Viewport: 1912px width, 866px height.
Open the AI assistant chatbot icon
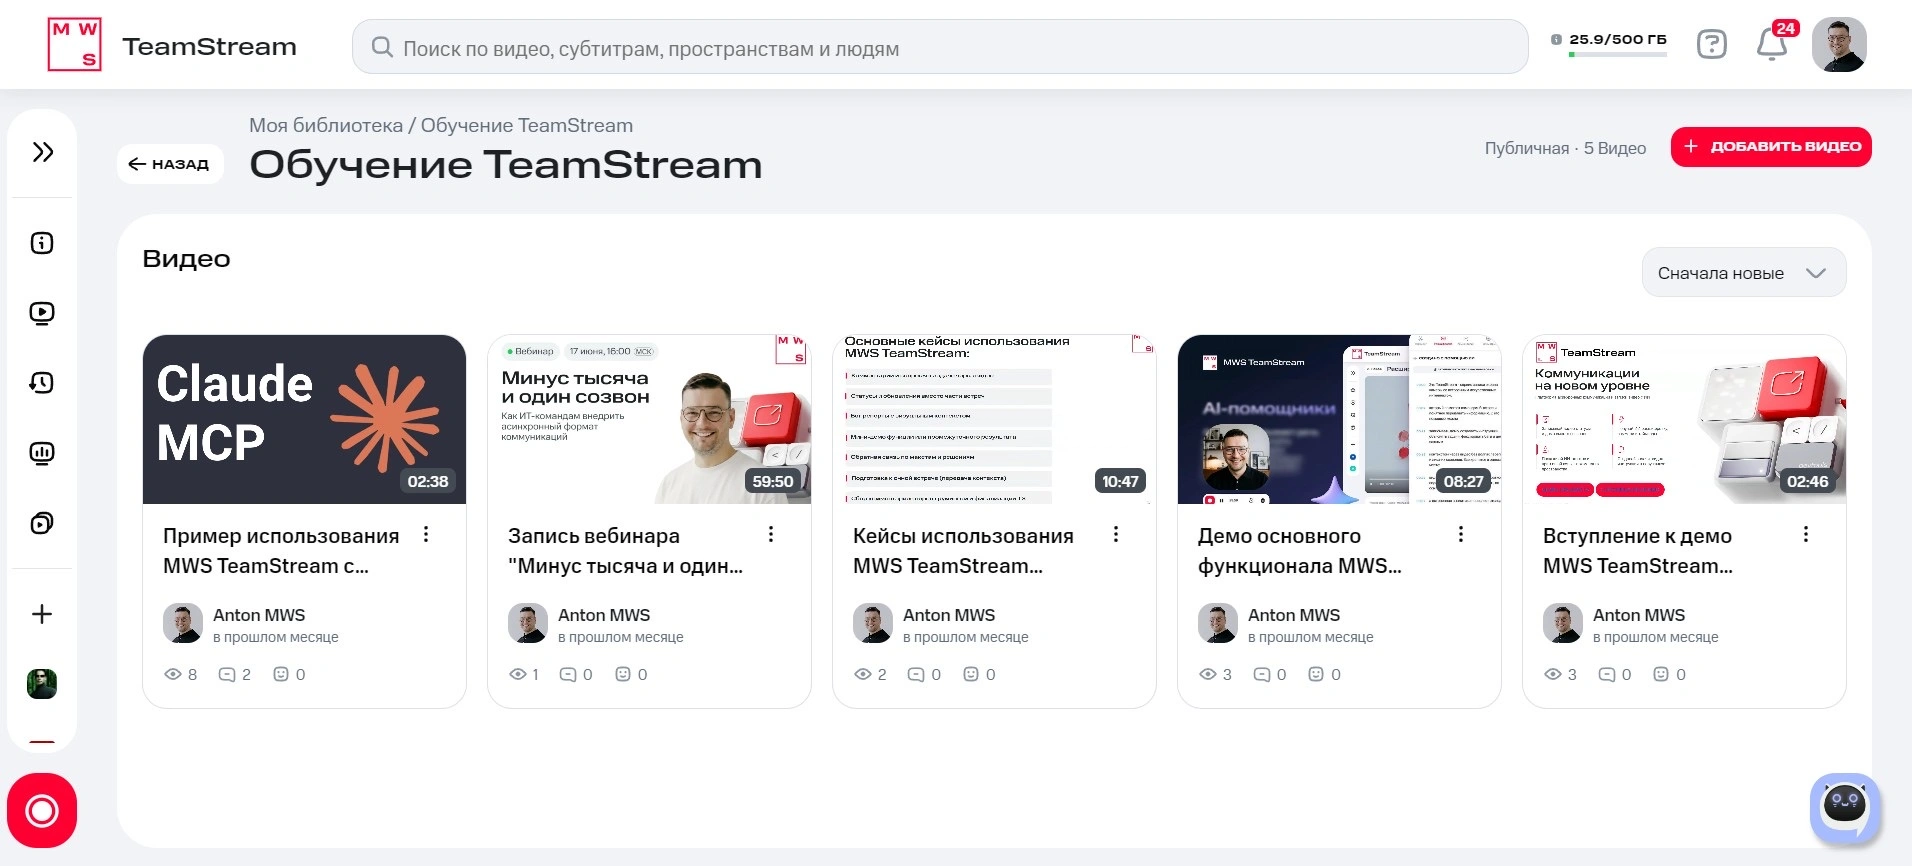pyautogui.click(x=1845, y=806)
